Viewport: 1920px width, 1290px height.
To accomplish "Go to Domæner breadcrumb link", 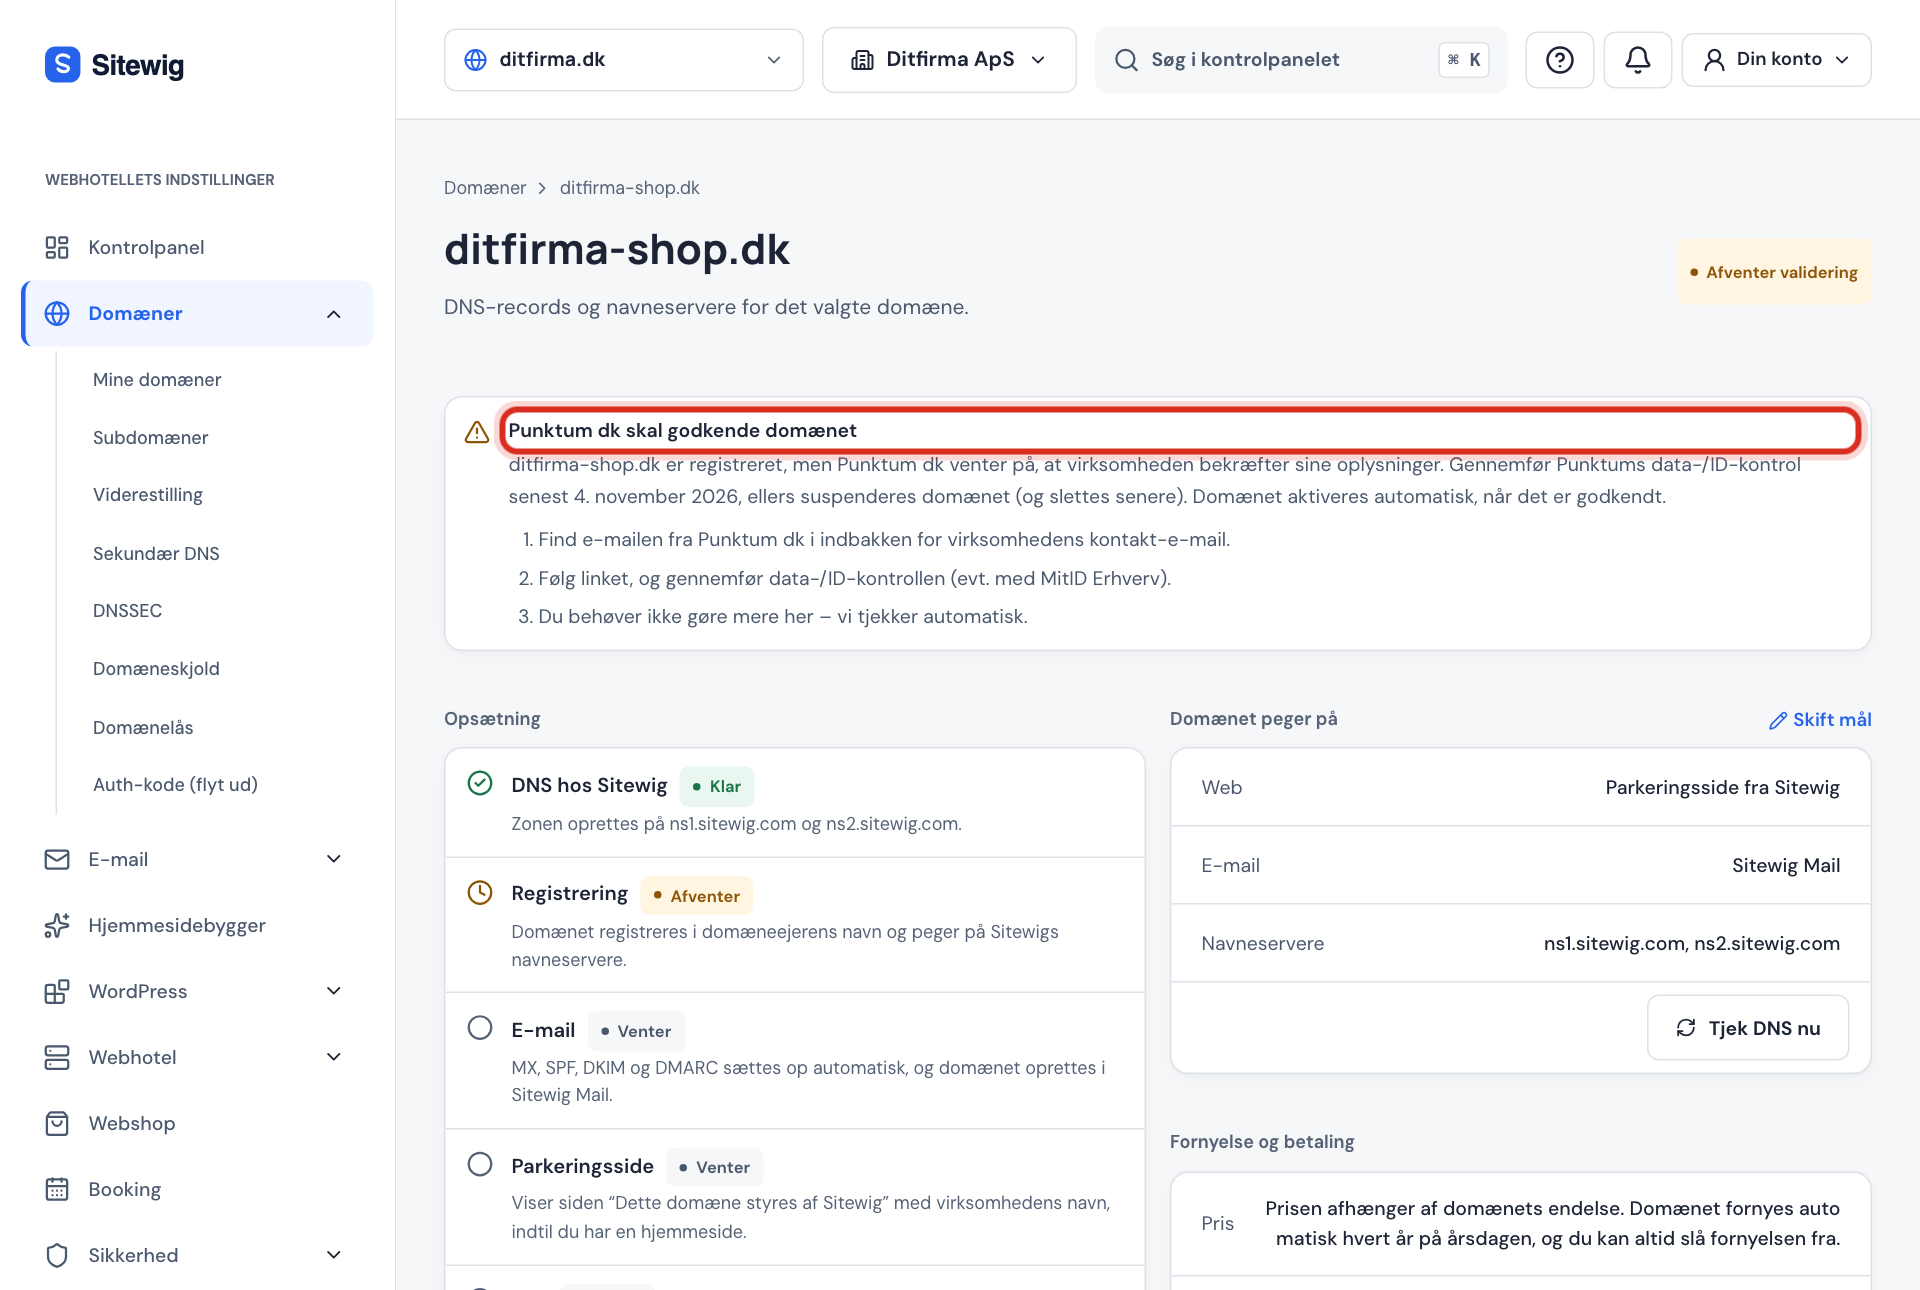I will [x=485, y=188].
